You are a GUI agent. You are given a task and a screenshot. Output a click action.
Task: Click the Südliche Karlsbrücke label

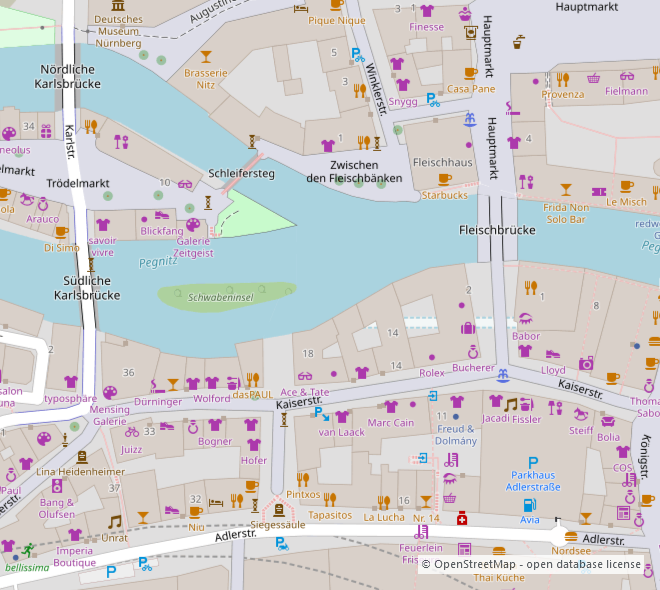pyautogui.click(x=87, y=288)
